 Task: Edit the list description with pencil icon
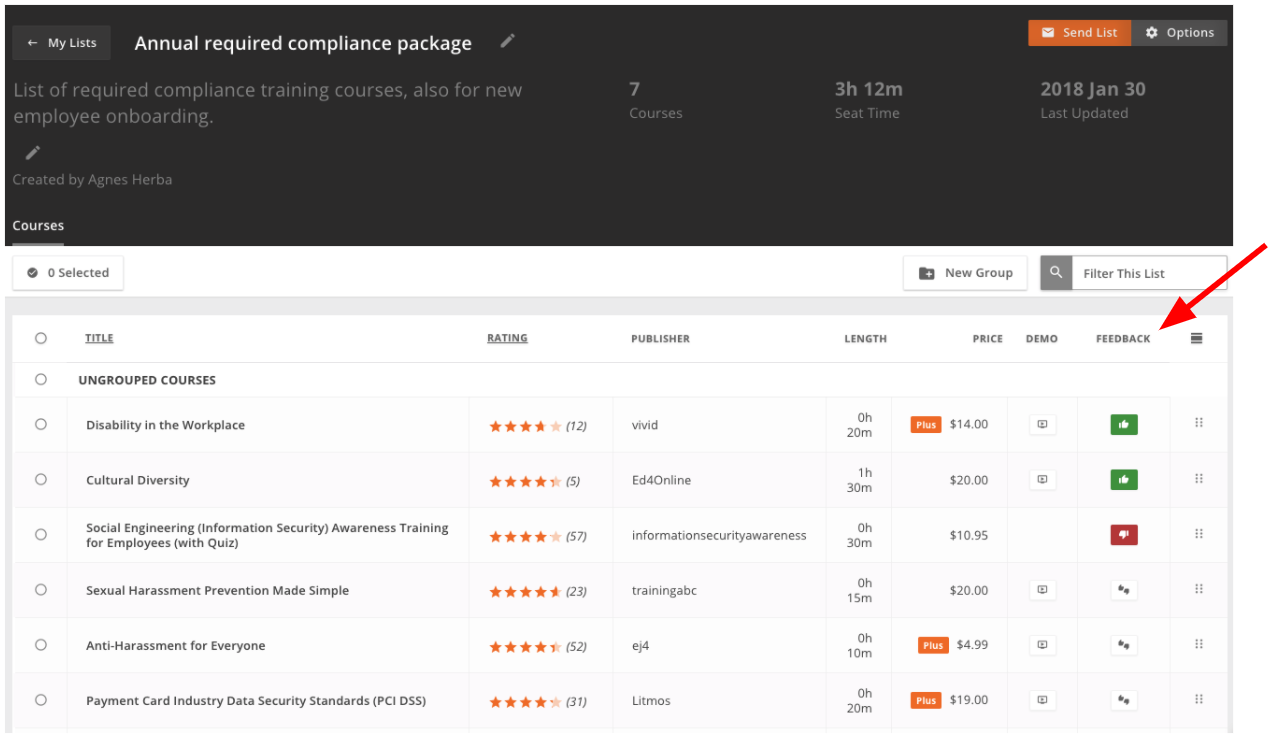coord(33,153)
